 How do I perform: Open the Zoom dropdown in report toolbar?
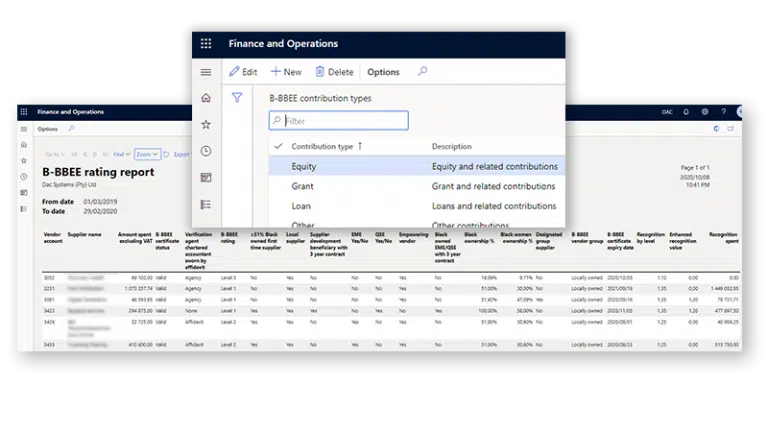146,154
